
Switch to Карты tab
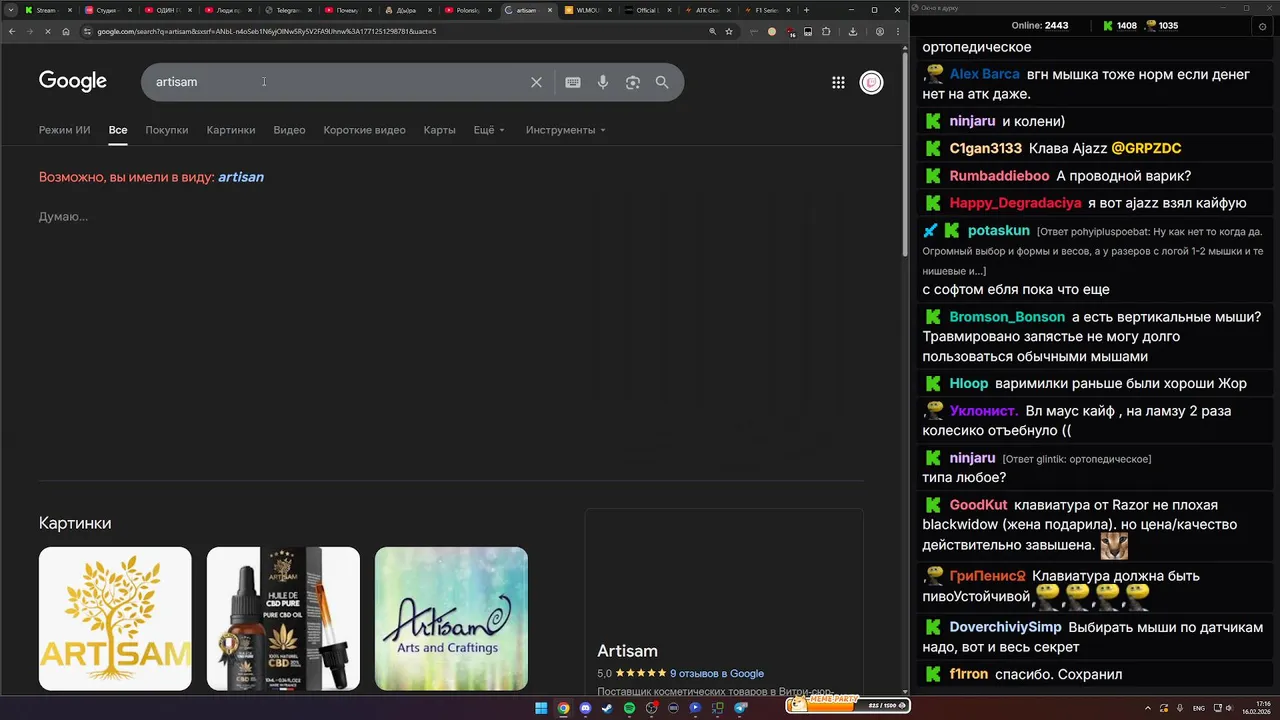tap(439, 130)
